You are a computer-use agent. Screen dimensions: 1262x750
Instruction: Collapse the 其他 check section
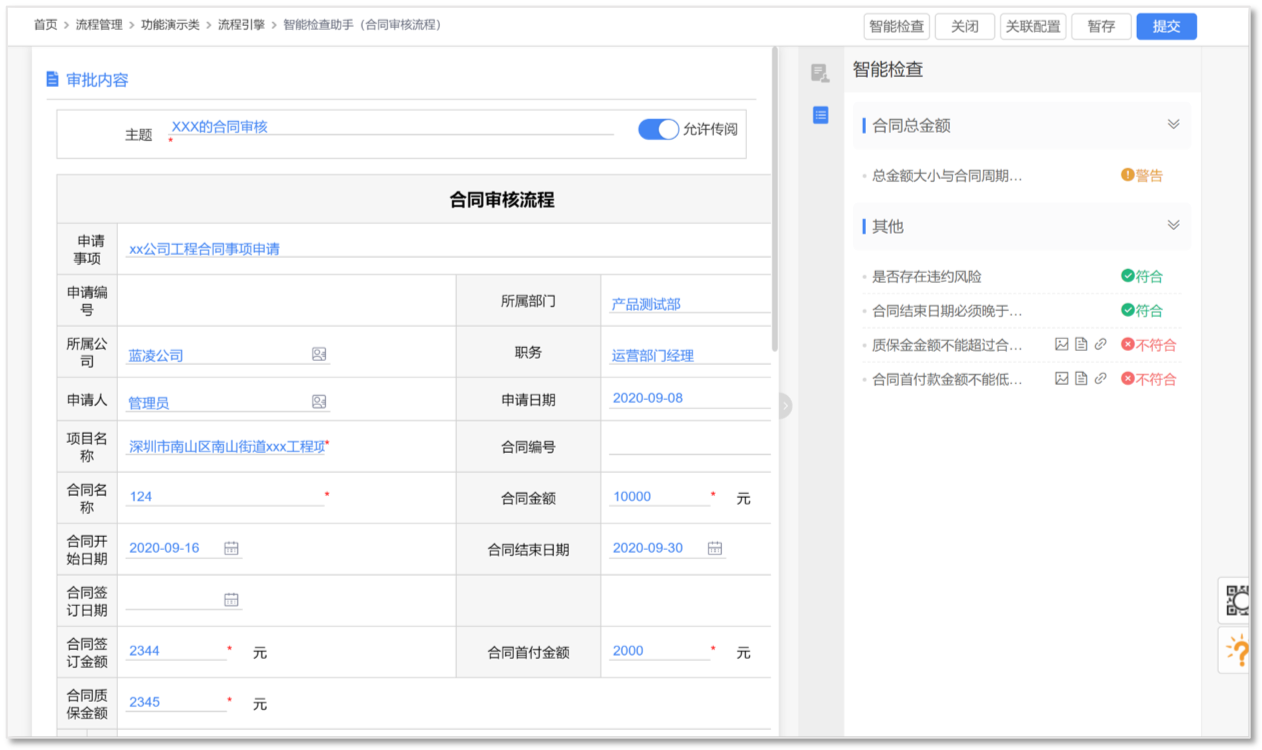click(x=1173, y=225)
